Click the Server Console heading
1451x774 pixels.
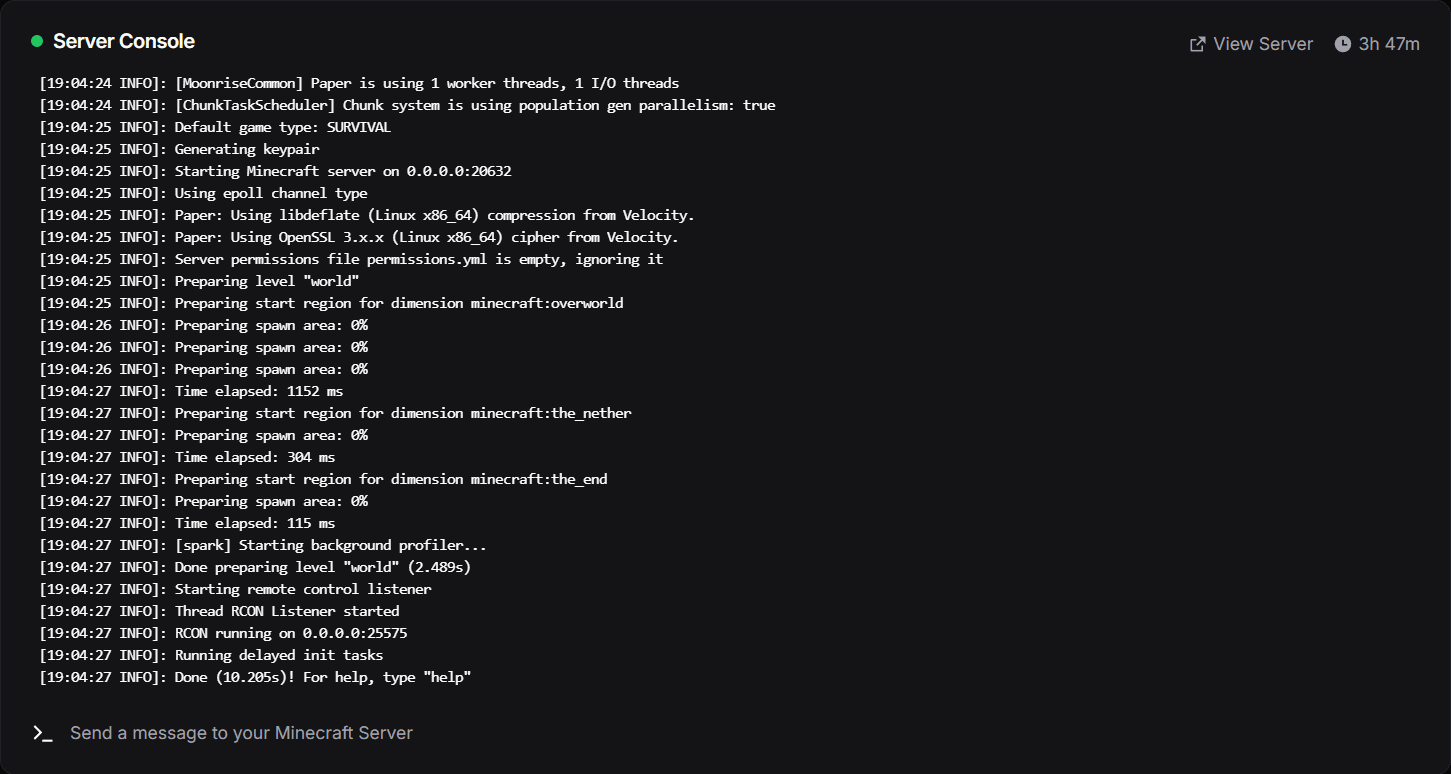pos(124,41)
